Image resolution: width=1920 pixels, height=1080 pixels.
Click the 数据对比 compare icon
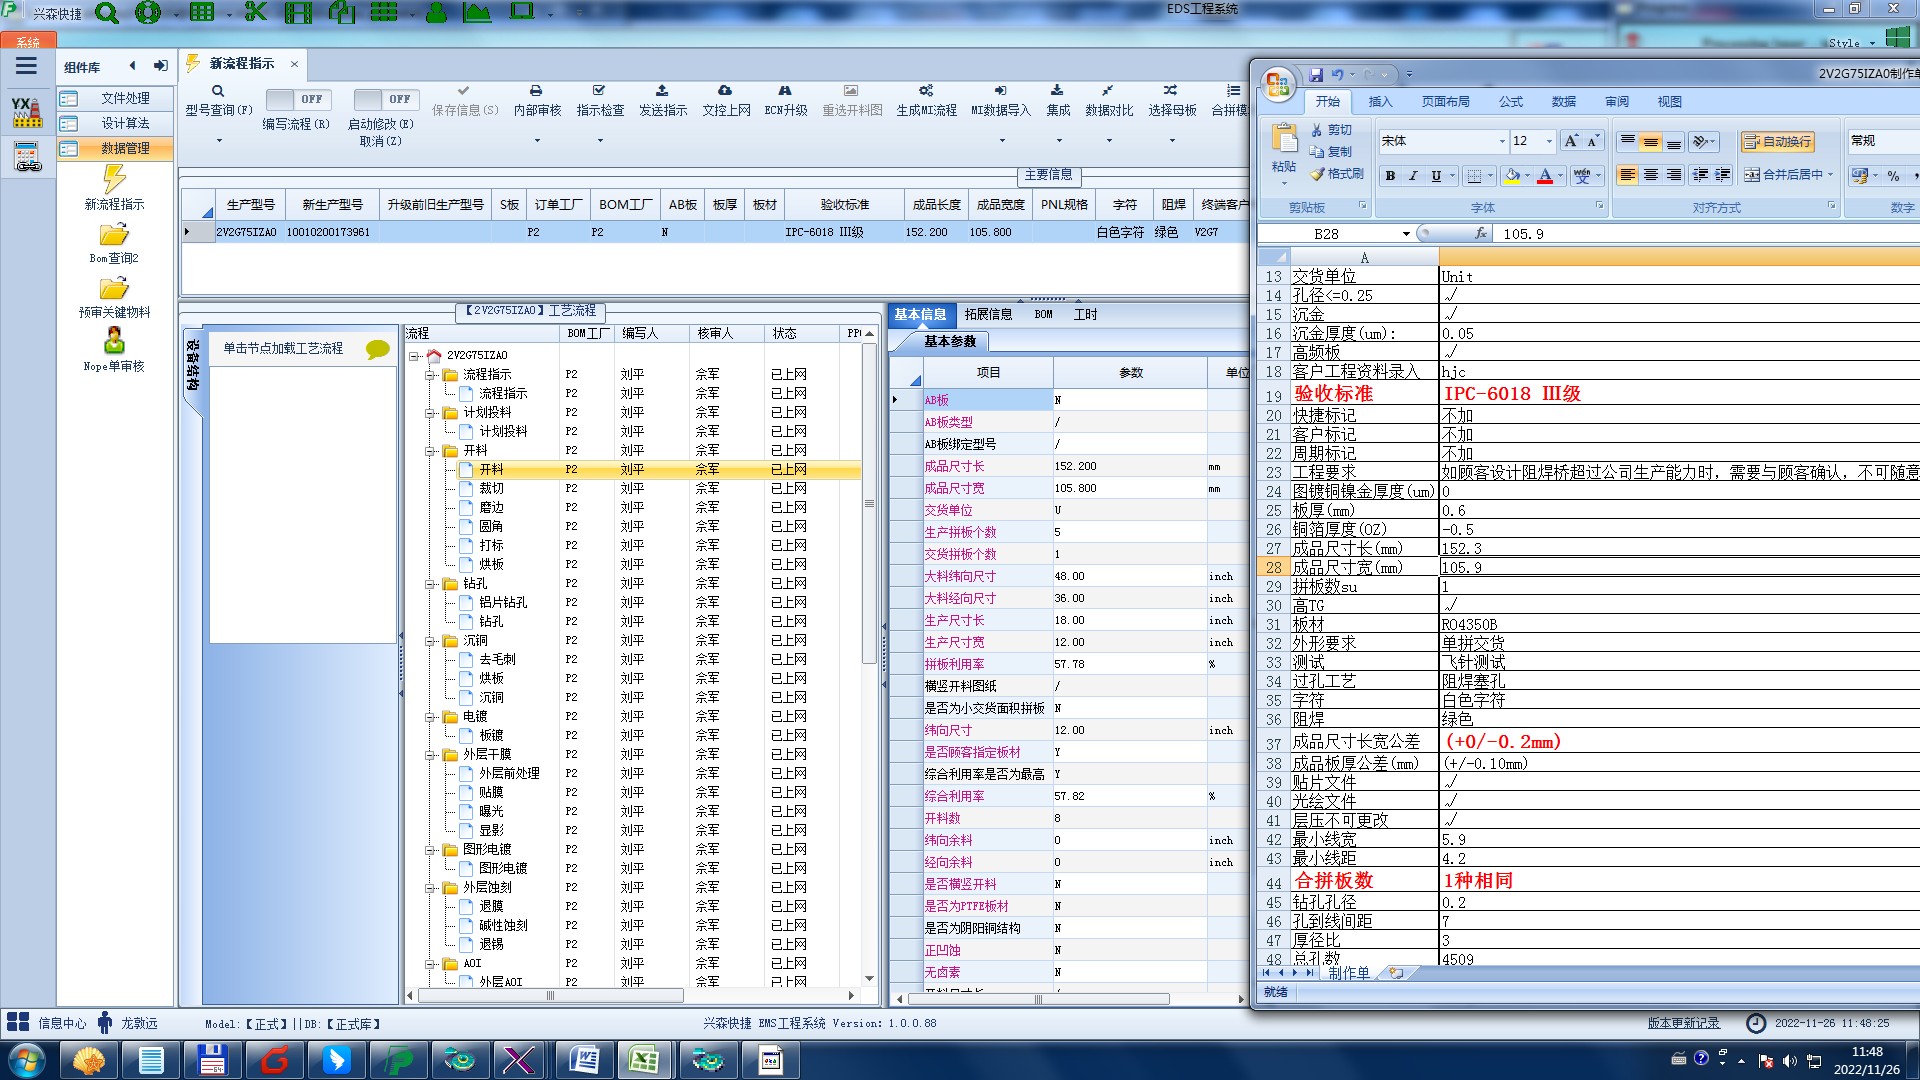(x=1108, y=91)
